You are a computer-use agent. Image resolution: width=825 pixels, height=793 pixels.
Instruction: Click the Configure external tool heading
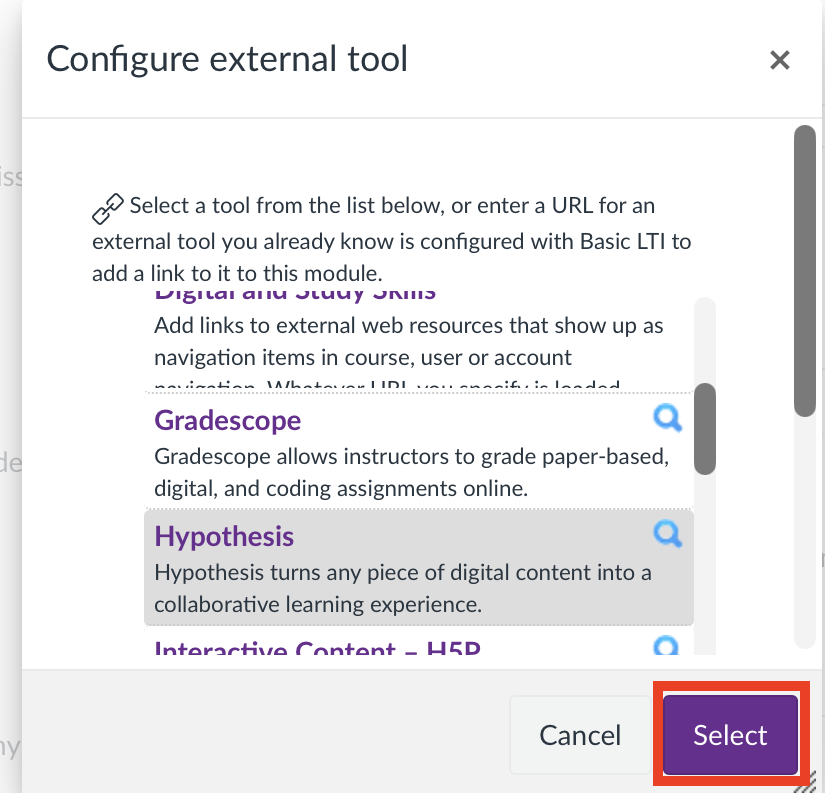pyautogui.click(x=227, y=59)
